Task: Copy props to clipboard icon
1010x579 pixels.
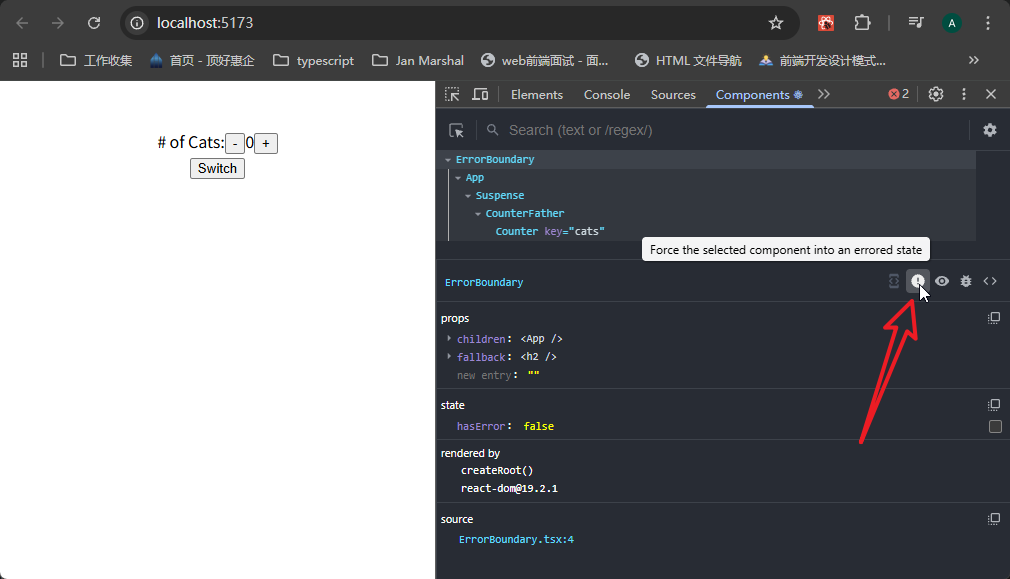Action: pyautogui.click(x=994, y=318)
